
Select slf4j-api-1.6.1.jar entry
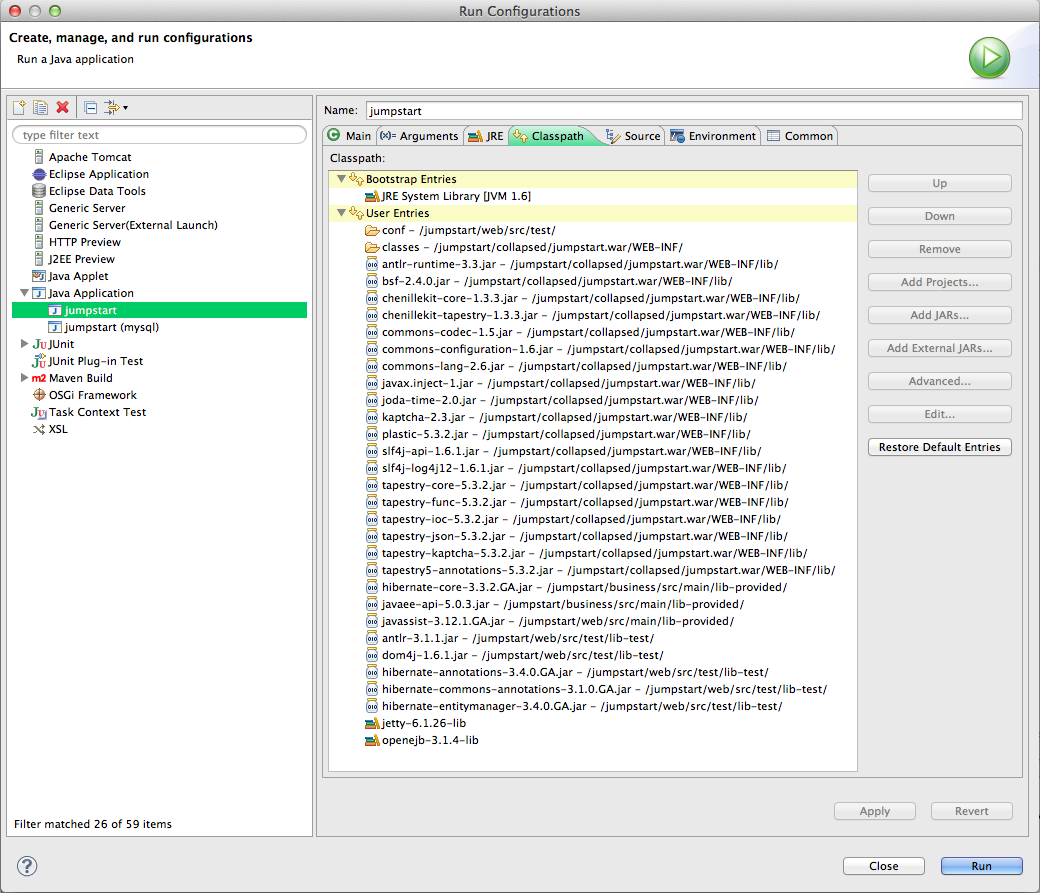tap(563, 451)
